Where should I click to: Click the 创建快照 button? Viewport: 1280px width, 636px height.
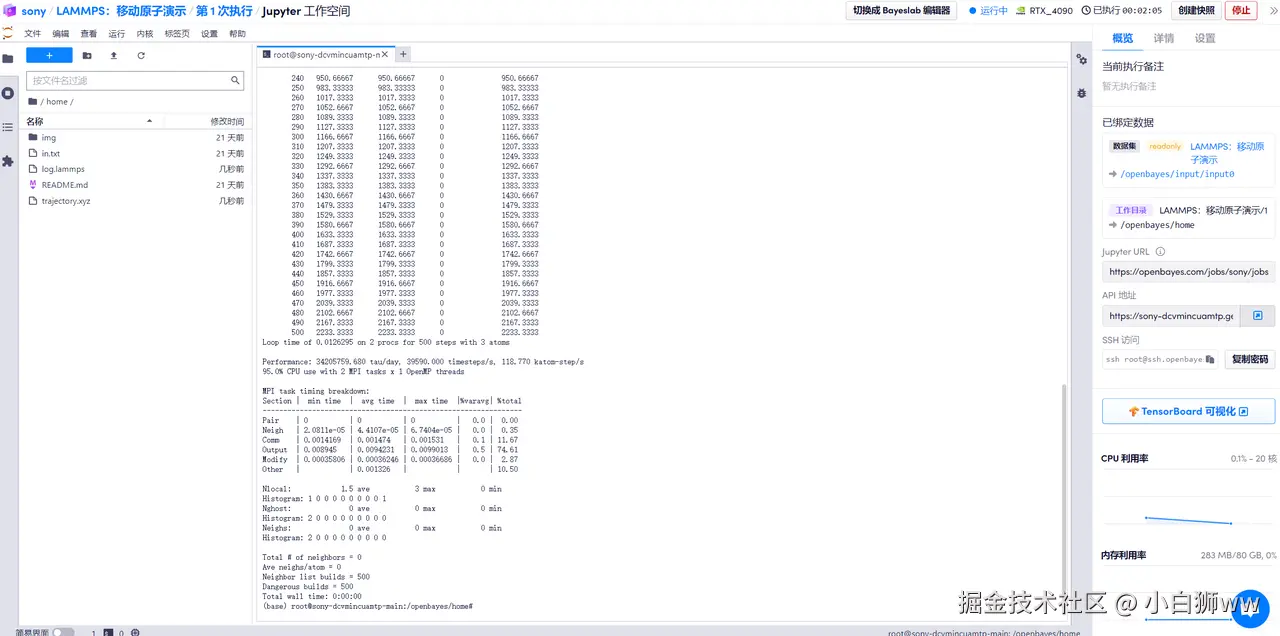click(x=1196, y=10)
